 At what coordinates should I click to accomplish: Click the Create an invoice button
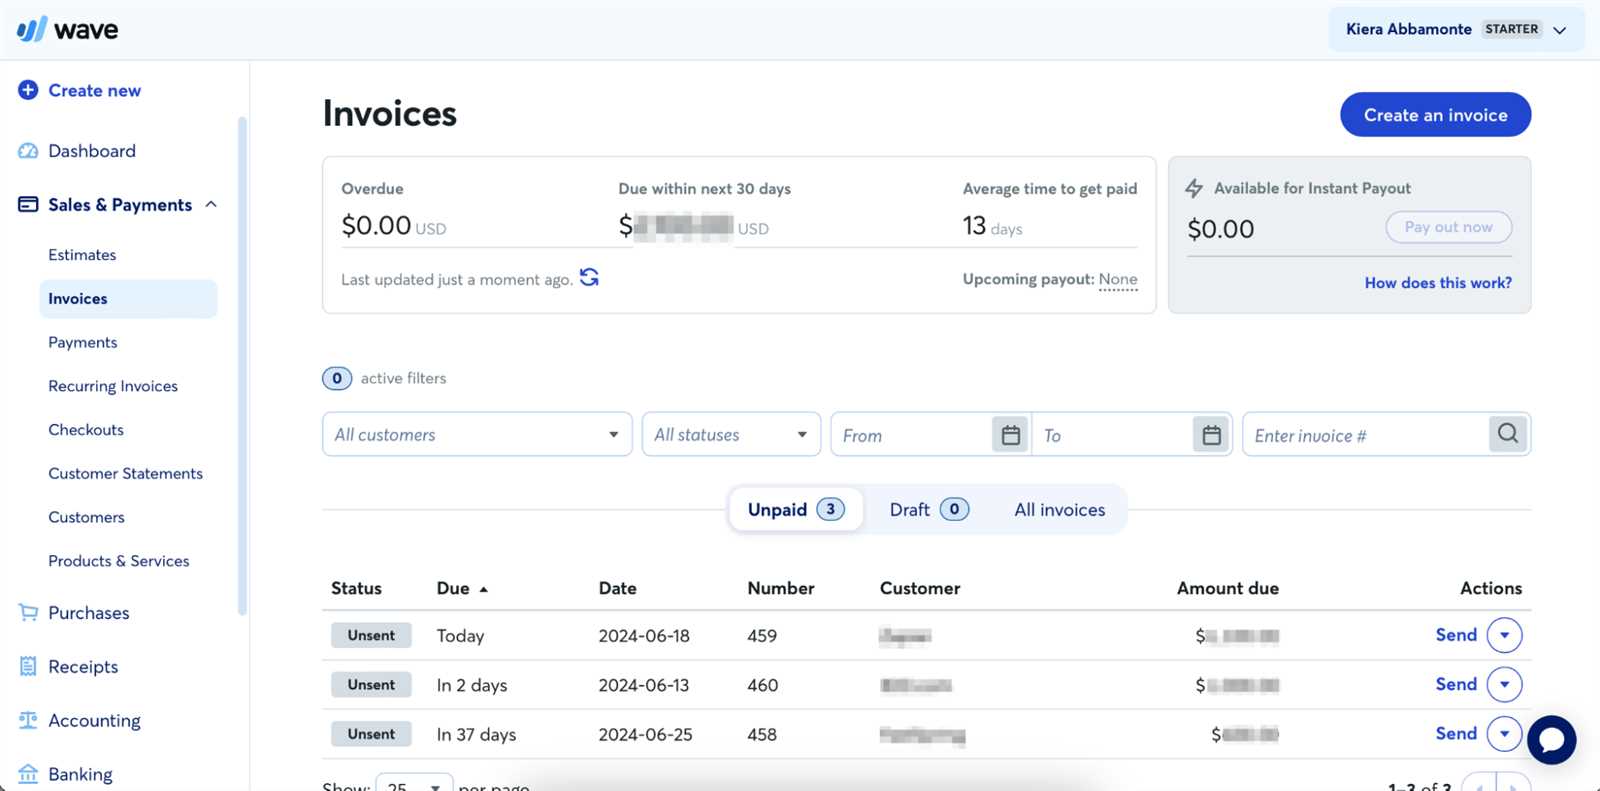1435,115
